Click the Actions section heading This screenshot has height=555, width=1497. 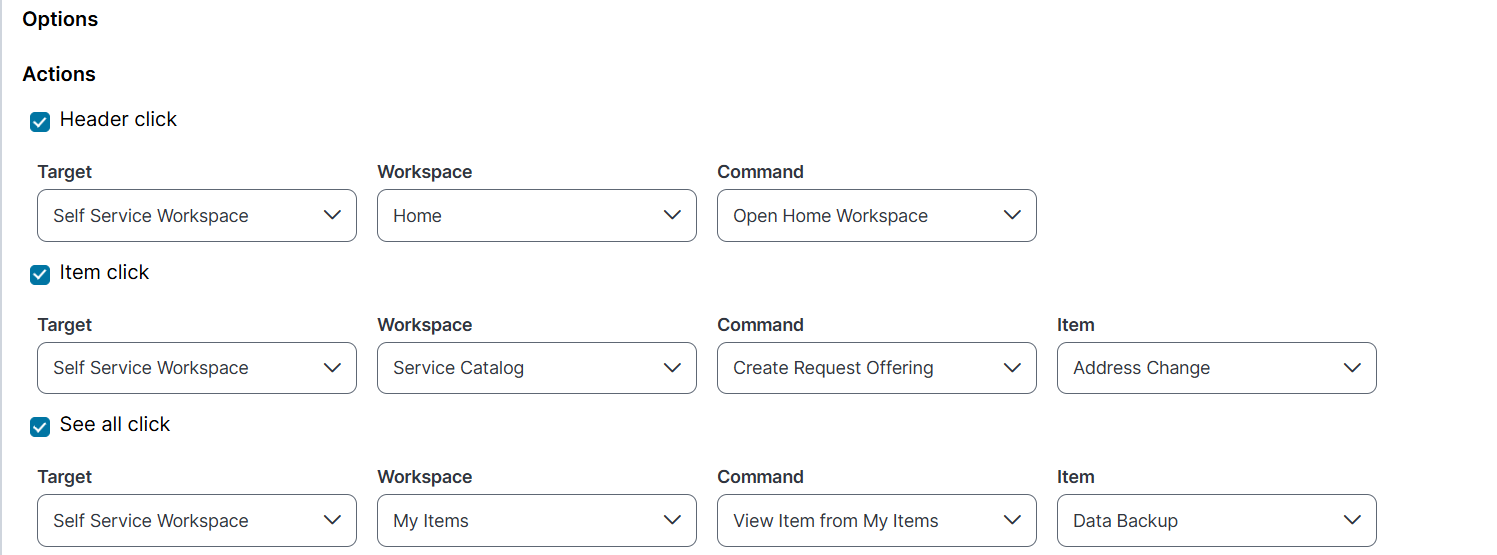(x=59, y=74)
